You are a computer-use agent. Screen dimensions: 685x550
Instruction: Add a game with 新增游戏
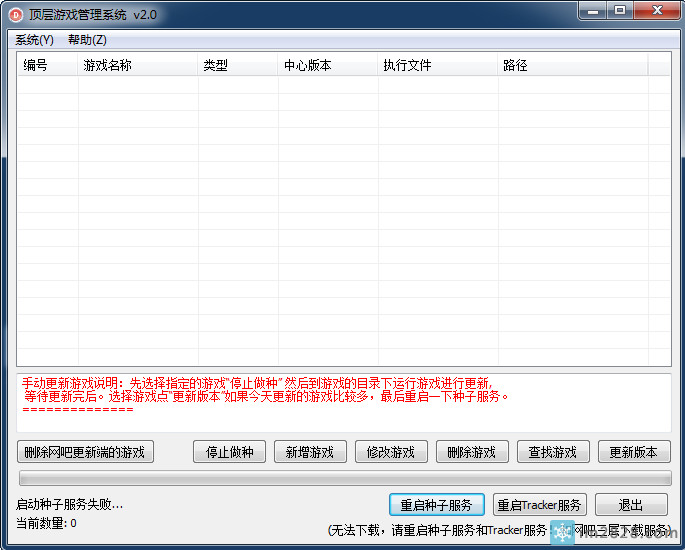[x=310, y=452]
